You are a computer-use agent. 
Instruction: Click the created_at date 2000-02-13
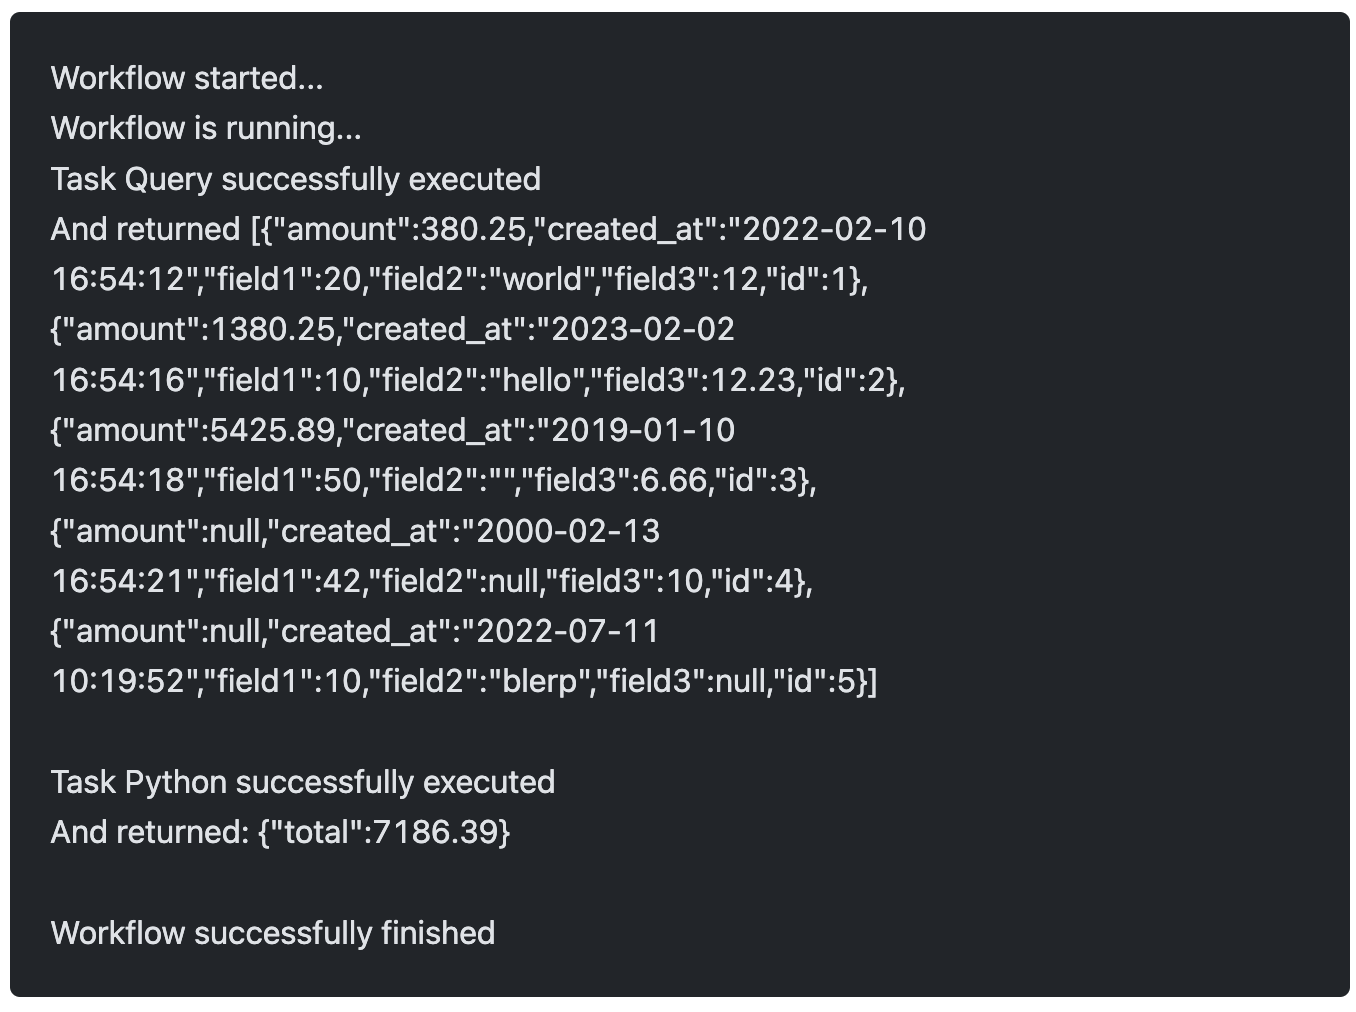click(x=568, y=530)
